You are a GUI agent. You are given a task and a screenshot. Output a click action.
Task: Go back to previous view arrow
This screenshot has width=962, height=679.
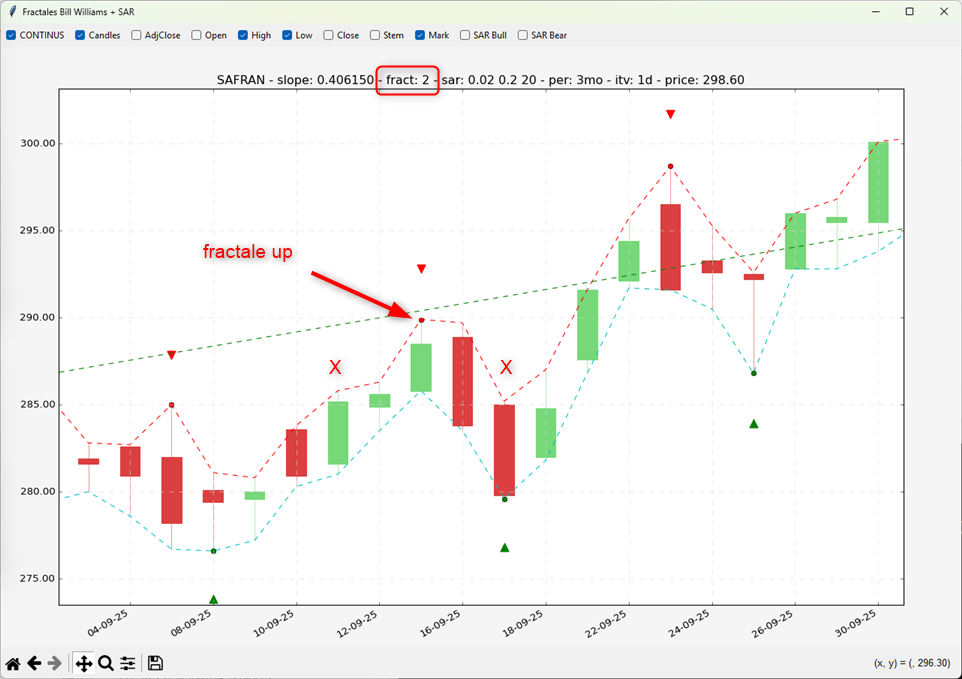(x=34, y=663)
